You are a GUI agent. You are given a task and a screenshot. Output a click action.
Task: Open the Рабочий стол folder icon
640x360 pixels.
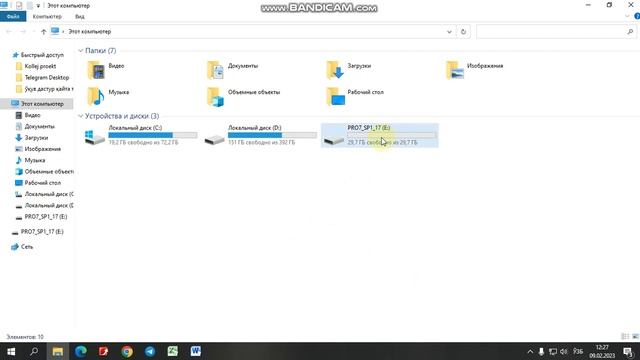click(335, 96)
